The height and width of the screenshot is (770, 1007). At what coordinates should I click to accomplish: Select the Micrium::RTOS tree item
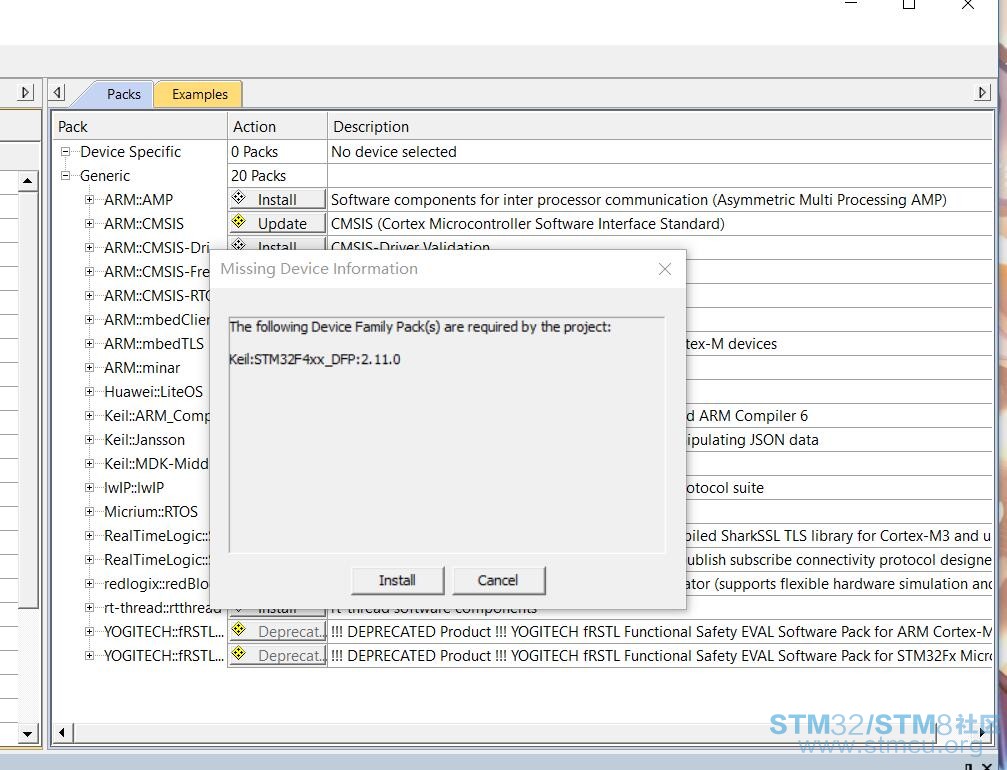click(151, 512)
